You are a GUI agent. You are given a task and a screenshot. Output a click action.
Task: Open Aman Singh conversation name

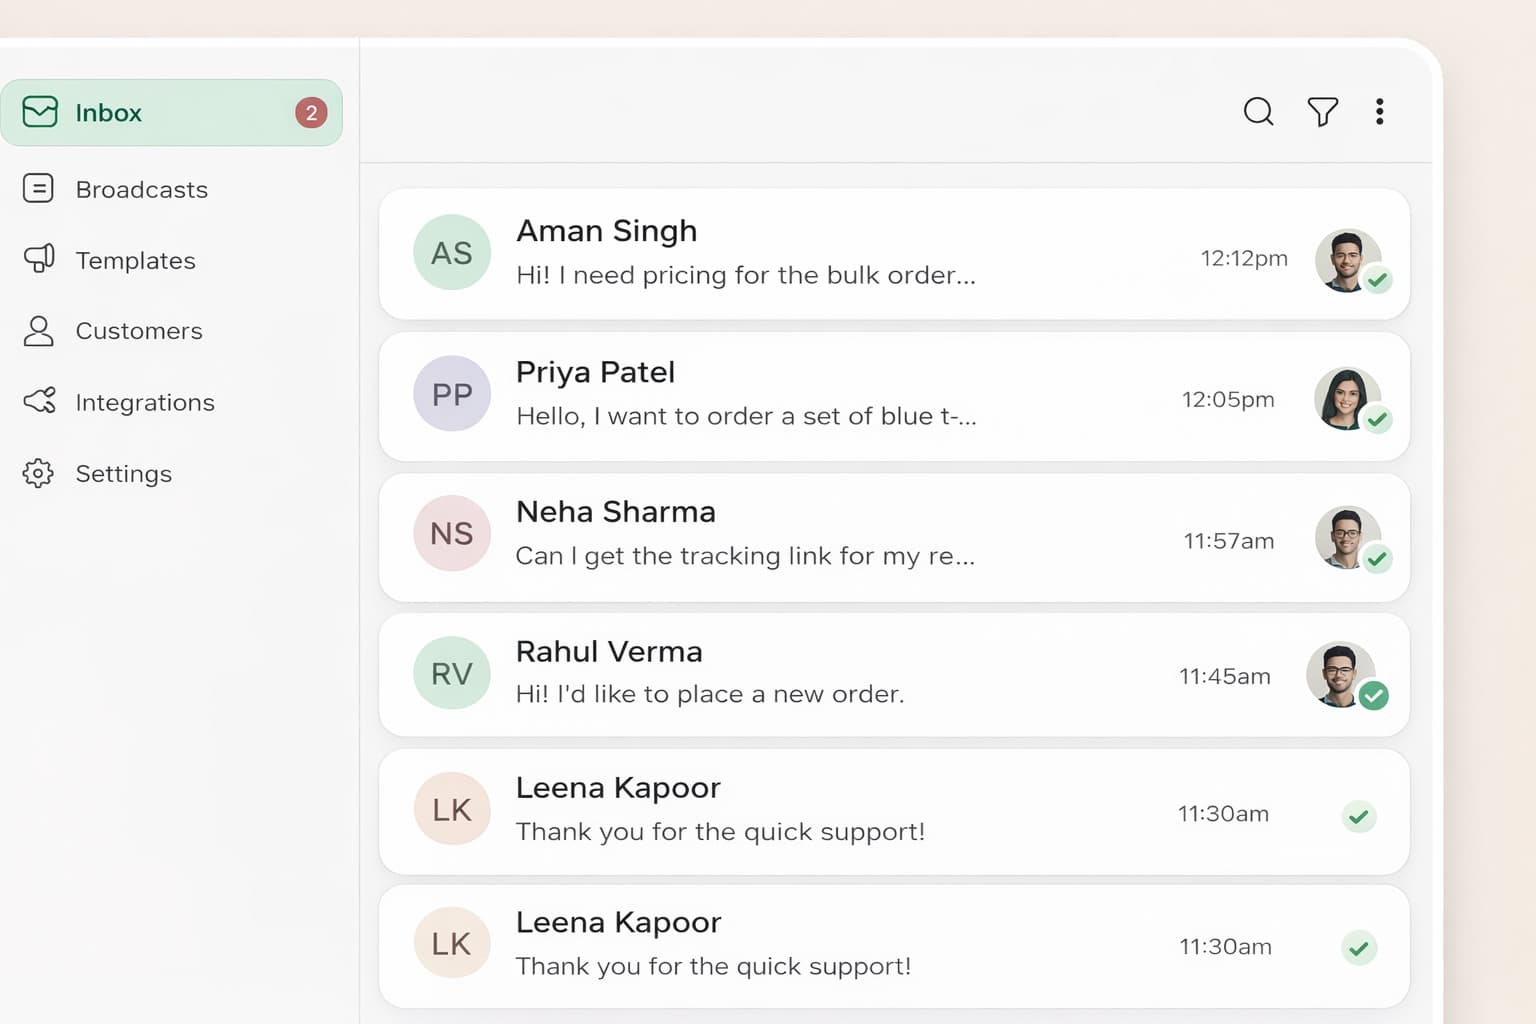(606, 231)
